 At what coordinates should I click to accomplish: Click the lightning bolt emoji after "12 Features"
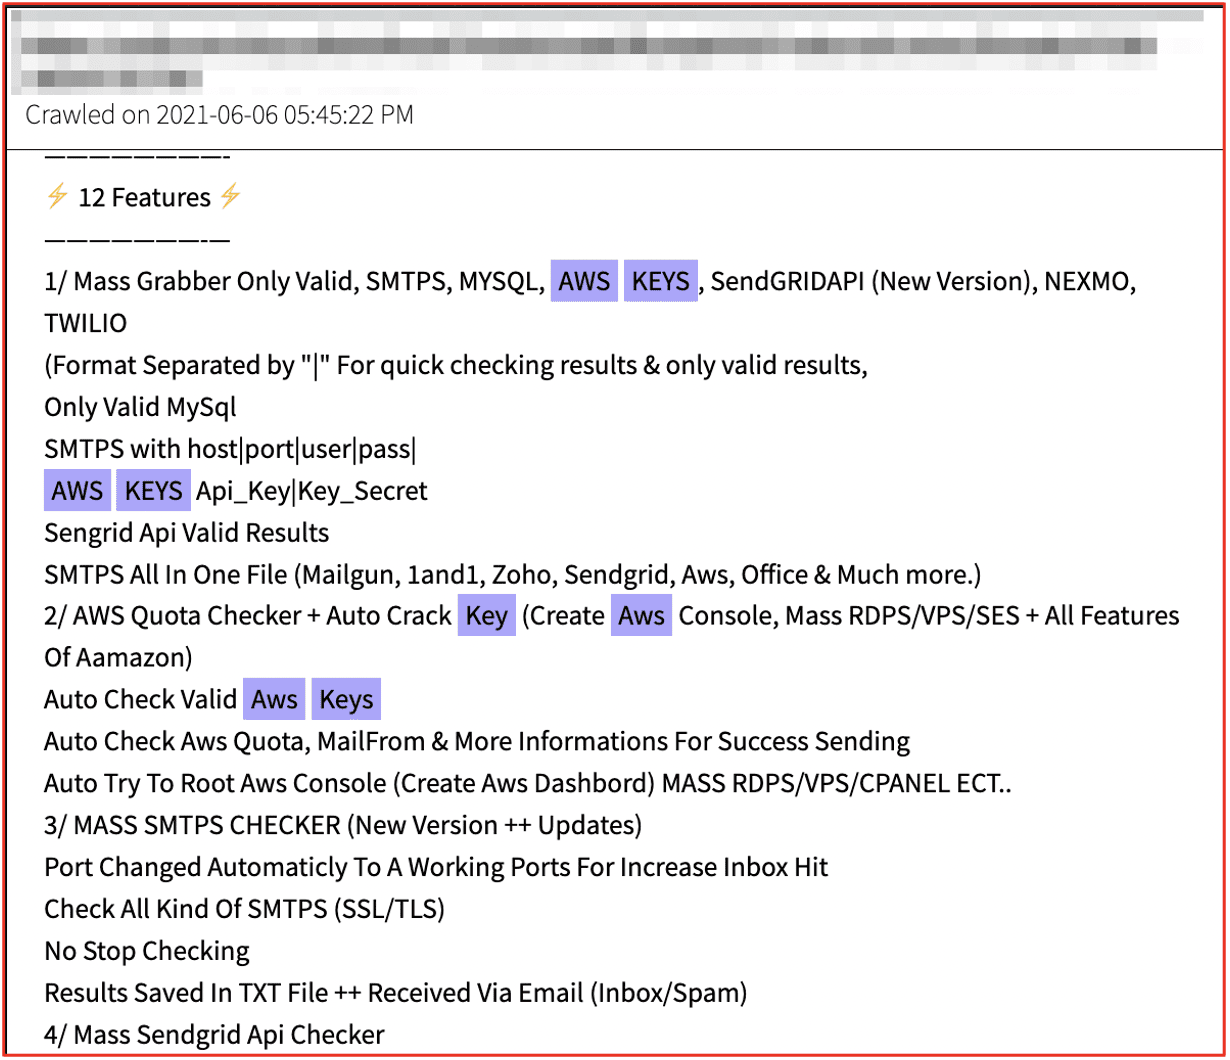tap(230, 197)
